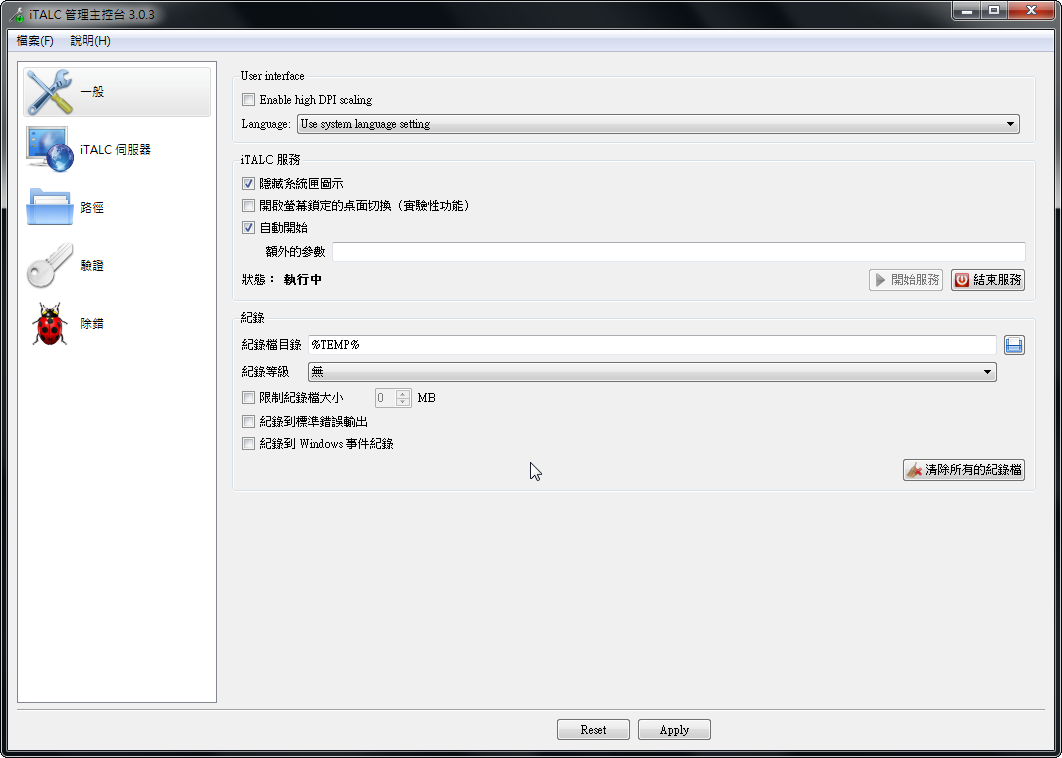Viewport: 1062px width, 758px height.
Task: Minimize the iTALC window
Action: pyautogui.click(x=967, y=10)
